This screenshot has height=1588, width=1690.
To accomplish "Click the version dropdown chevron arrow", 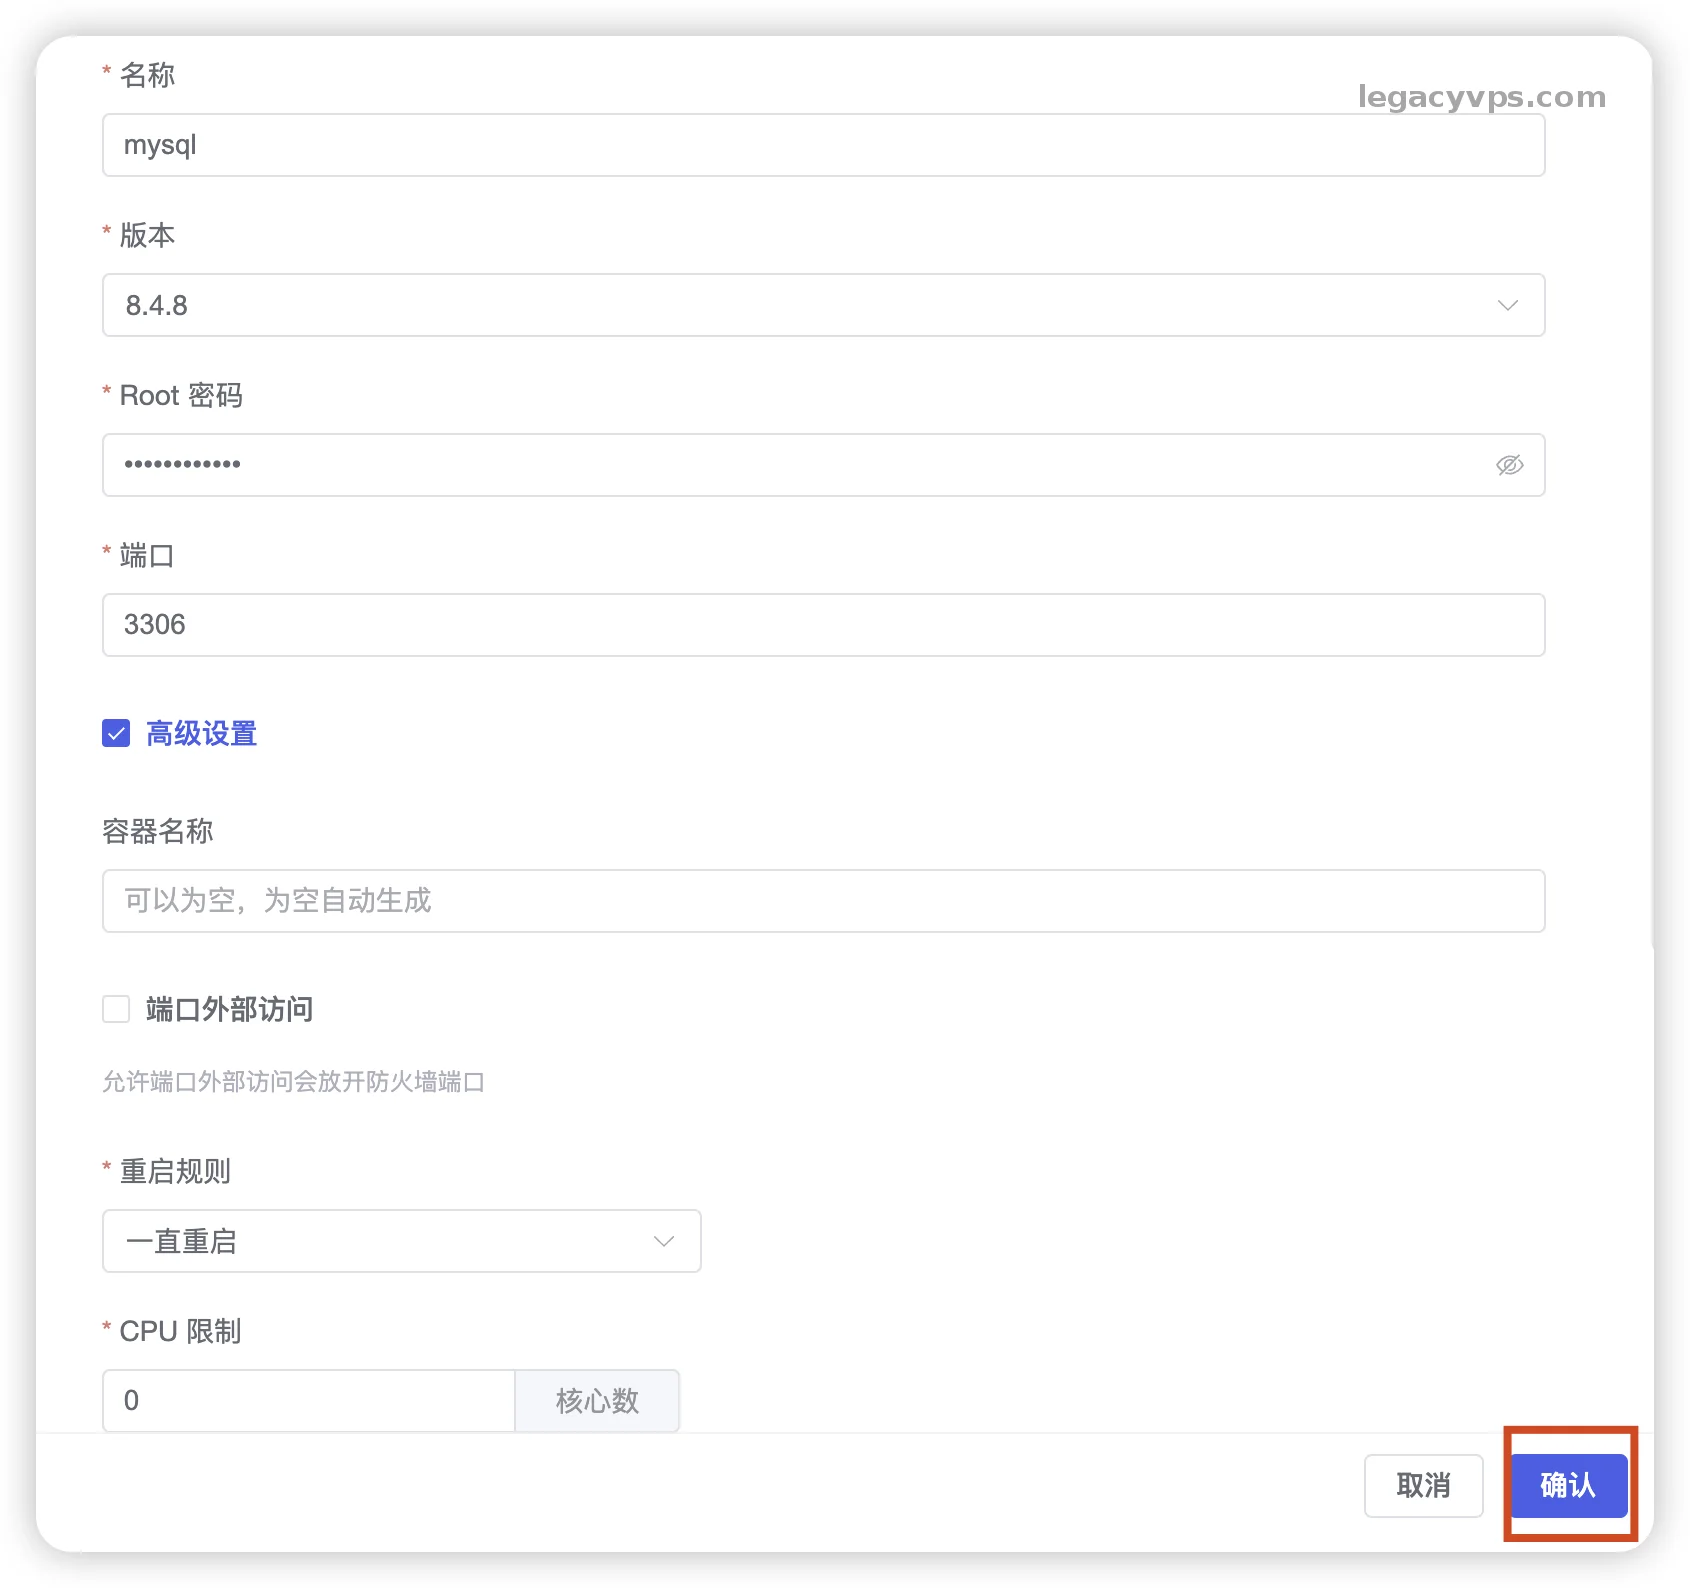I will 1507,305.
